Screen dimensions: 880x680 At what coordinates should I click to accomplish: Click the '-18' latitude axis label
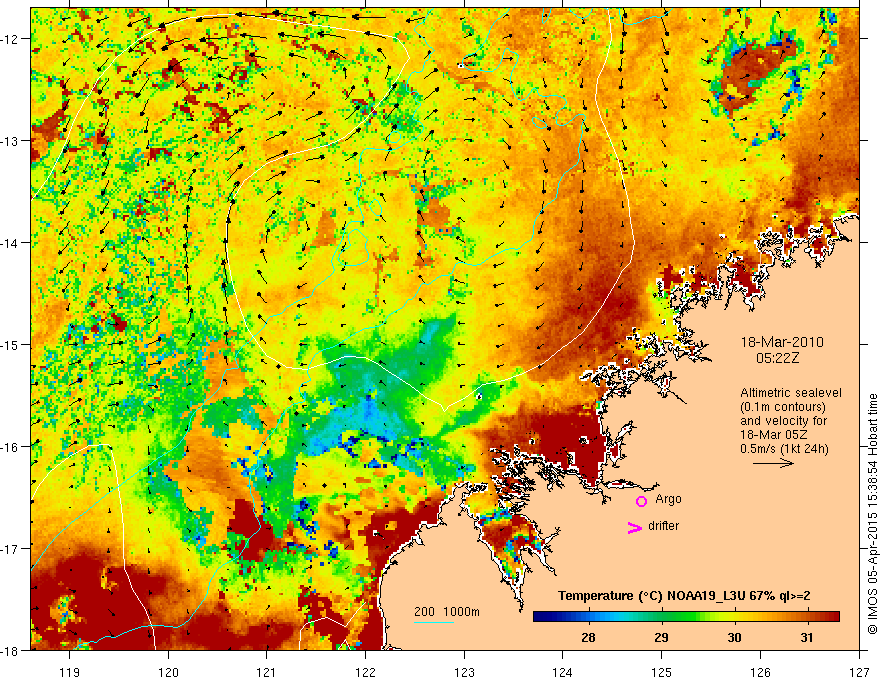11,650
